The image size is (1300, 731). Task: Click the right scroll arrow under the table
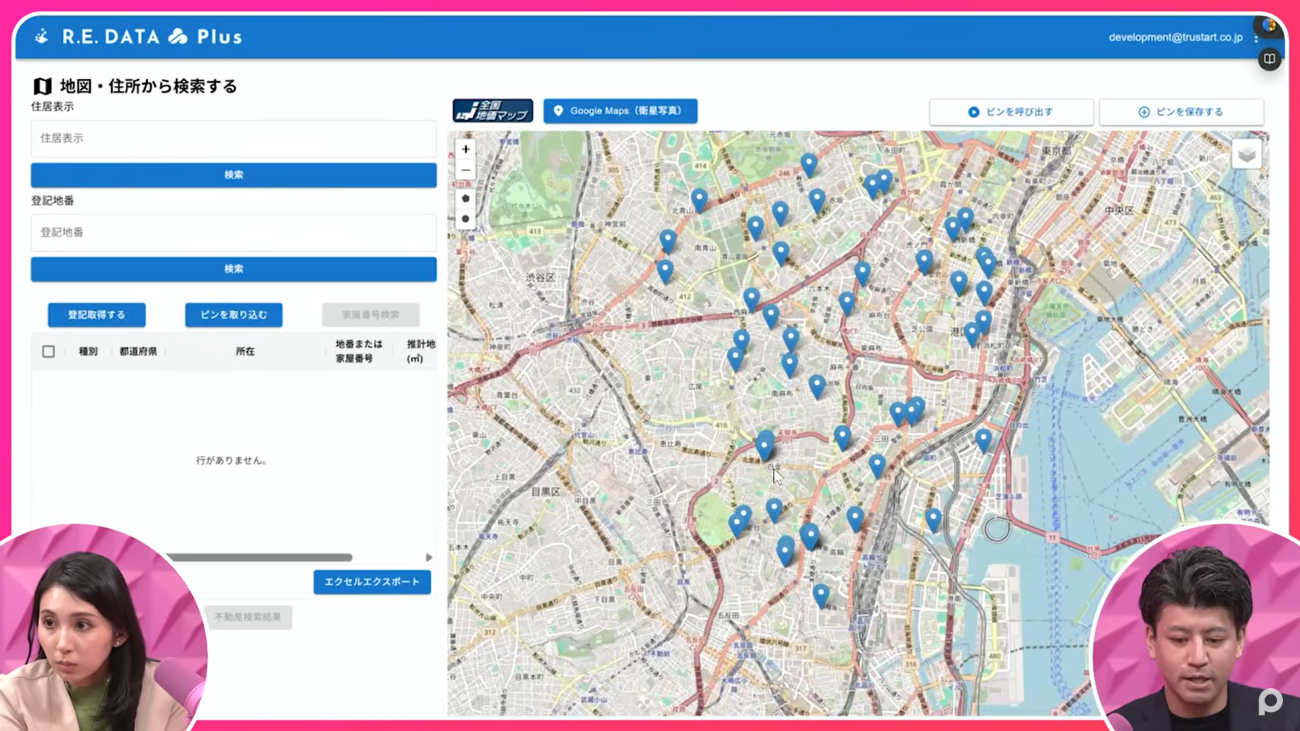click(429, 558)
